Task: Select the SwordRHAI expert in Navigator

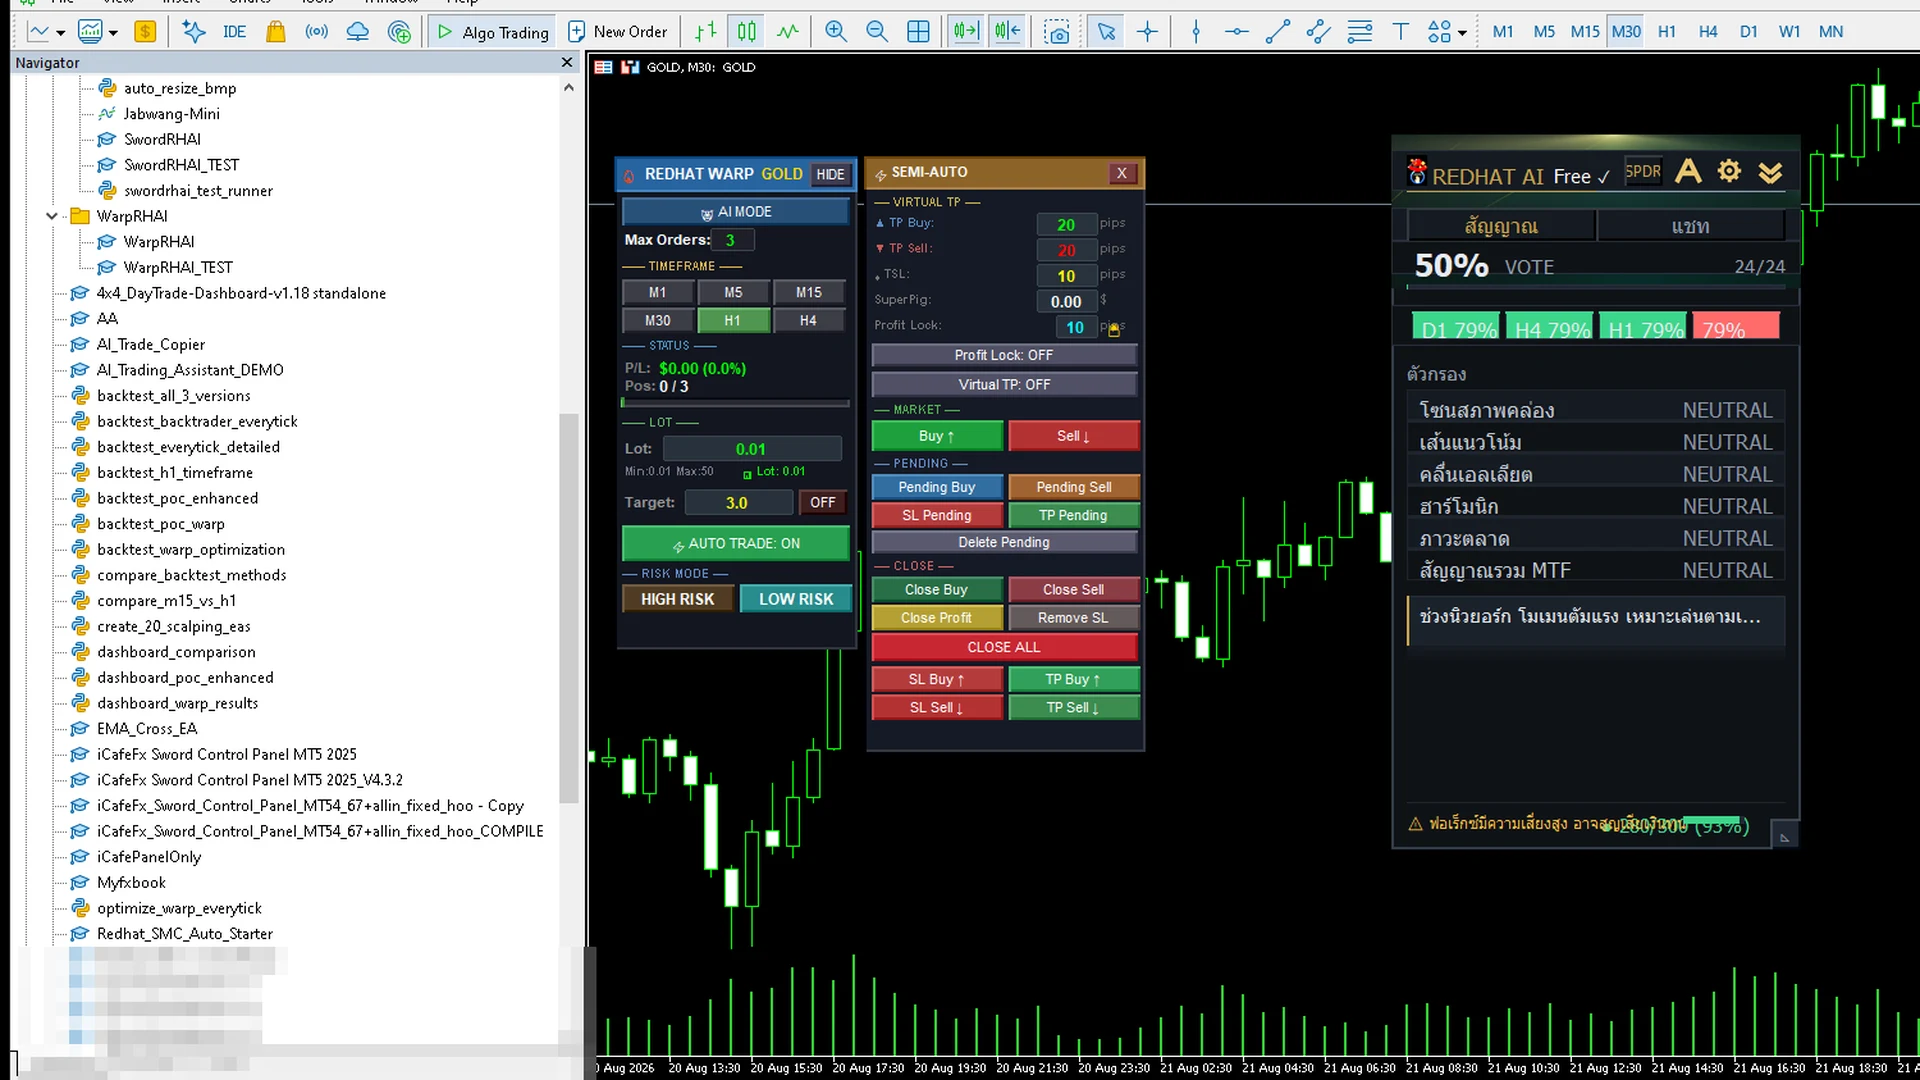Action: tap(162, 139)
